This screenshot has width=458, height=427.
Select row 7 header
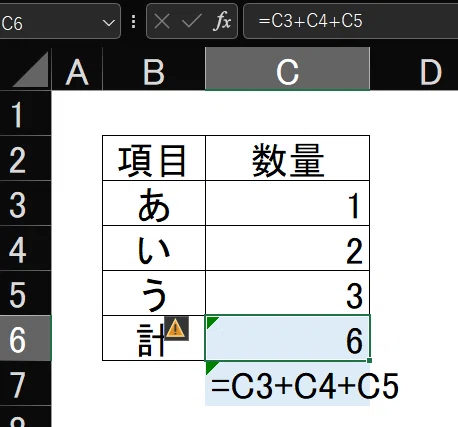tap(25, 383)
